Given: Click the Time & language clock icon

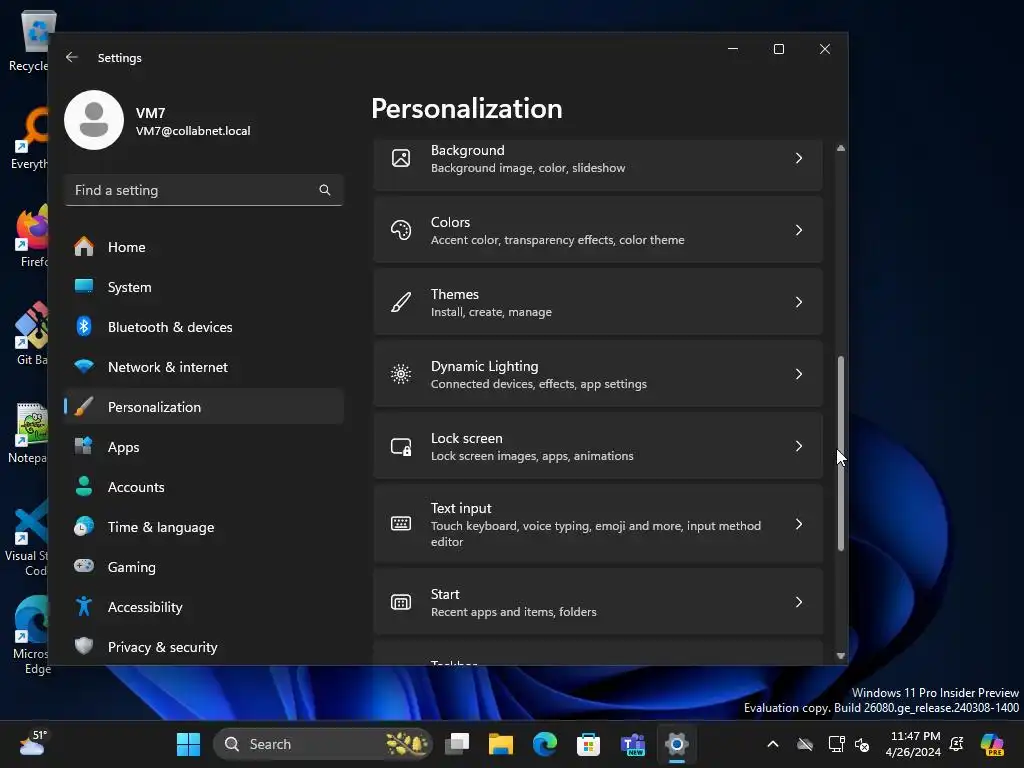Looking at the screenshot, I should [84, 526].
